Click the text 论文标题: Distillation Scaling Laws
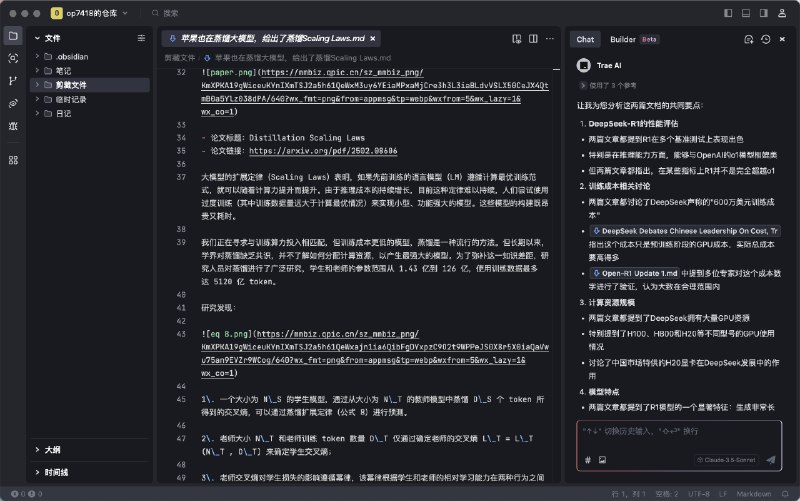Image resolution: width=800 pixels, height=501 pixels. pyautogui.click(x=288, y=138)
